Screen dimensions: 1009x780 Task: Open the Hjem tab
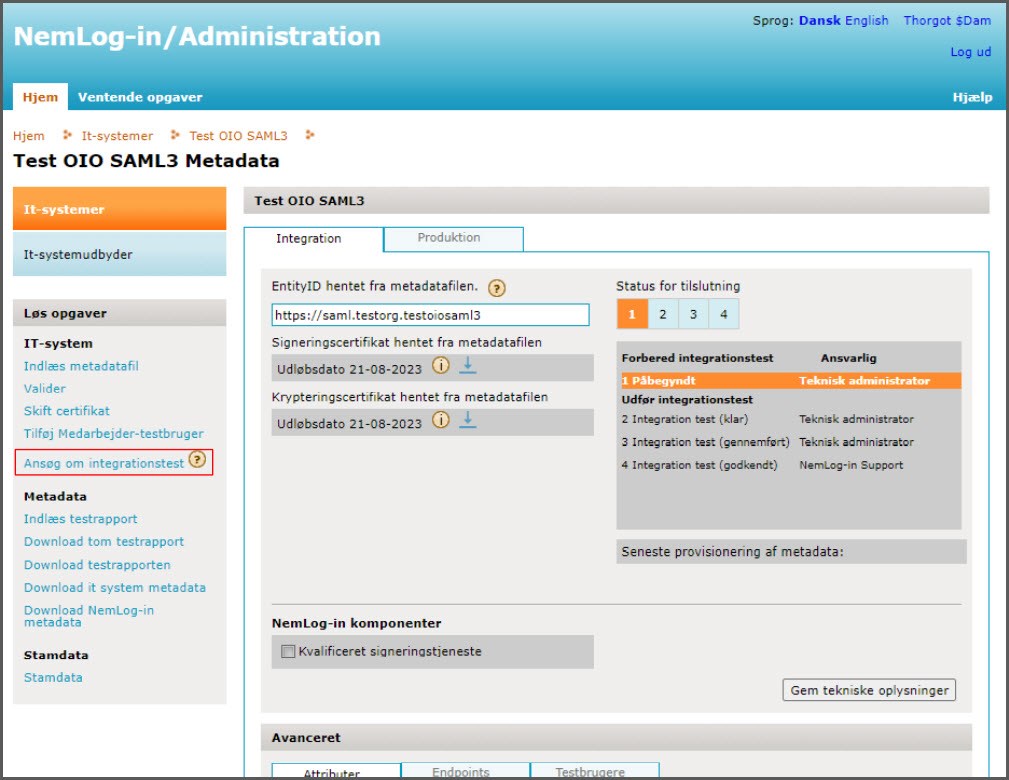tap(40, 97)
